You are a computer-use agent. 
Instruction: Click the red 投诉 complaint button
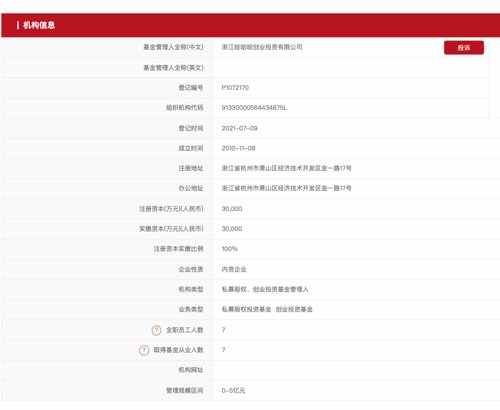coord(464,48)
